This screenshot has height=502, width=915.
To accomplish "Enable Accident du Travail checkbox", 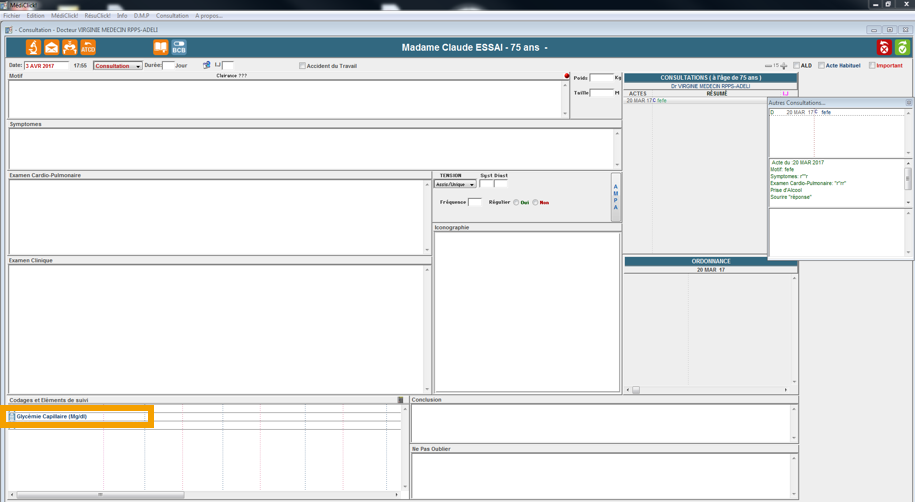I will coord(303,66).
